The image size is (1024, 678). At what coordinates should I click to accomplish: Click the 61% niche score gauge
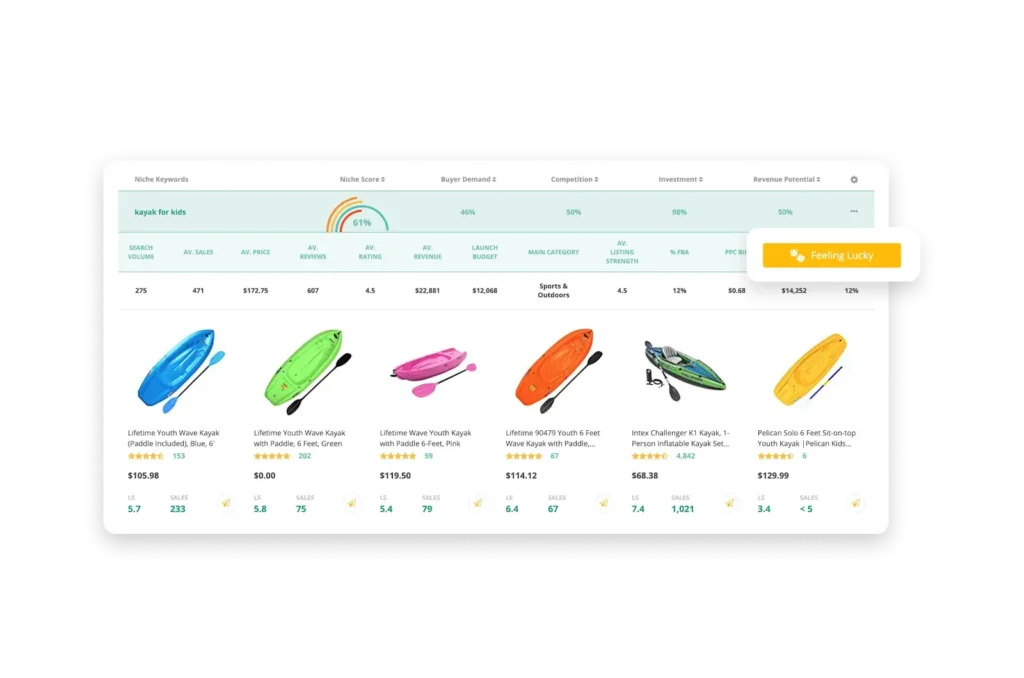pyautogui.click(x=357, y=215)
